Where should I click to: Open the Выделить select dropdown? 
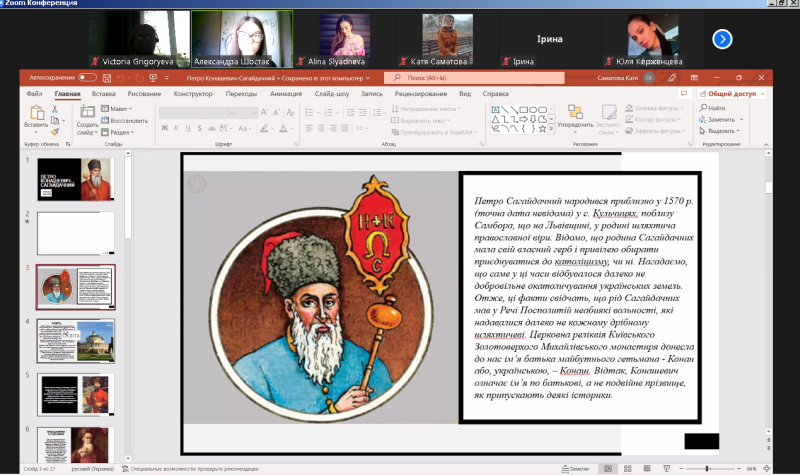pyautogui.click(x=719, y=131)
